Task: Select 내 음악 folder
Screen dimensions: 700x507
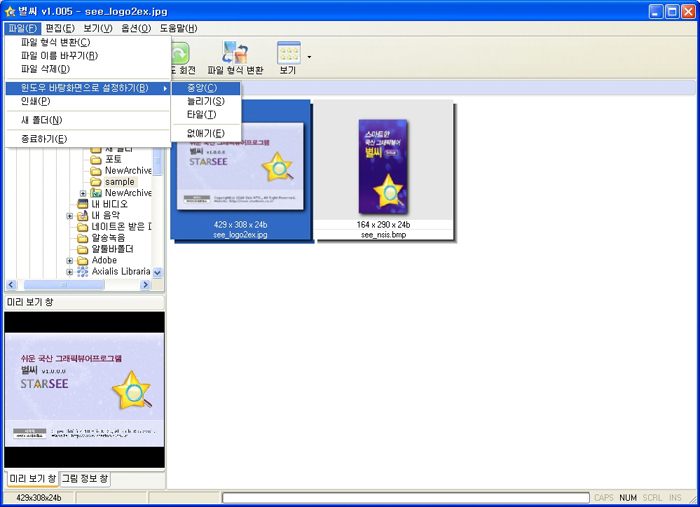Action: click(x=105, y=215)
